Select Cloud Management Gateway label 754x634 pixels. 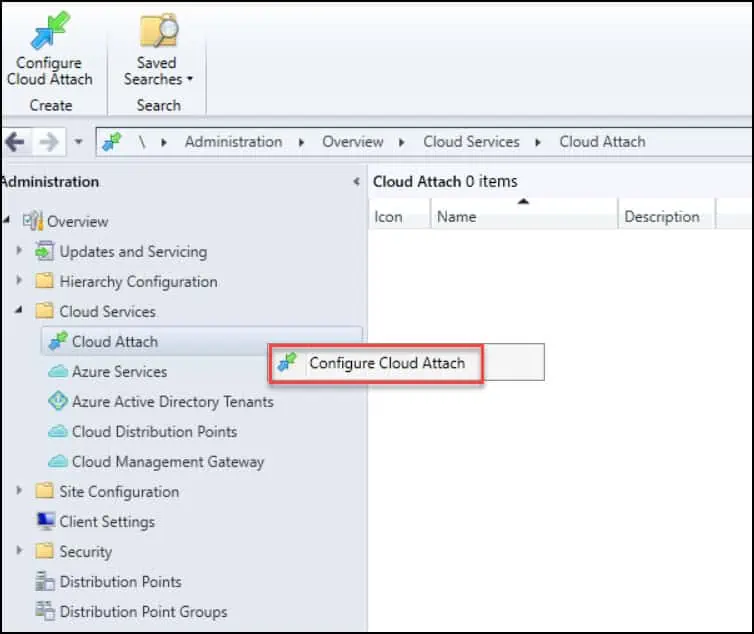click(x=168, y=462)
